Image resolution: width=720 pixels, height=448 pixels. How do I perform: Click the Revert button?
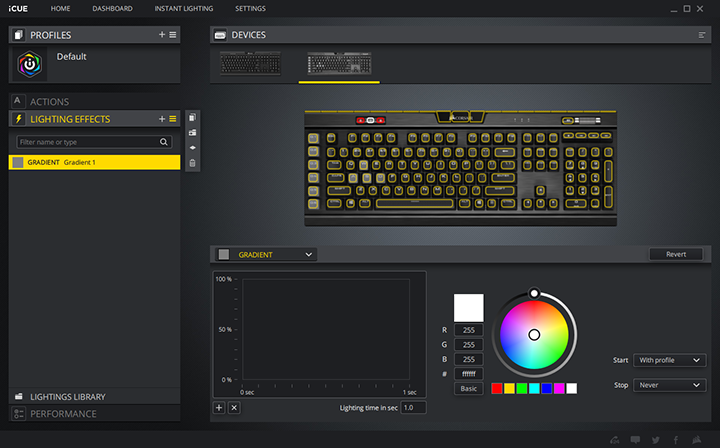click(676, 255)
